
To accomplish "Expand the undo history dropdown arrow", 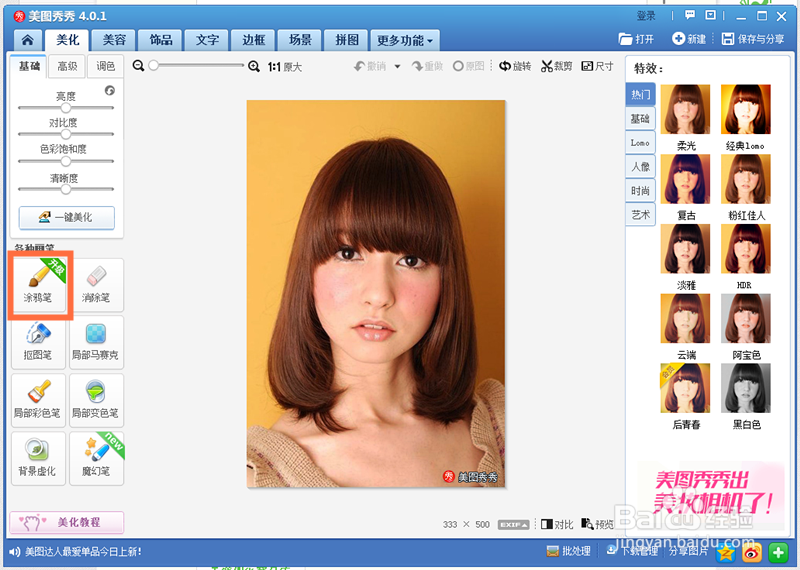I will pyautogui.click(x=397, y=66).
